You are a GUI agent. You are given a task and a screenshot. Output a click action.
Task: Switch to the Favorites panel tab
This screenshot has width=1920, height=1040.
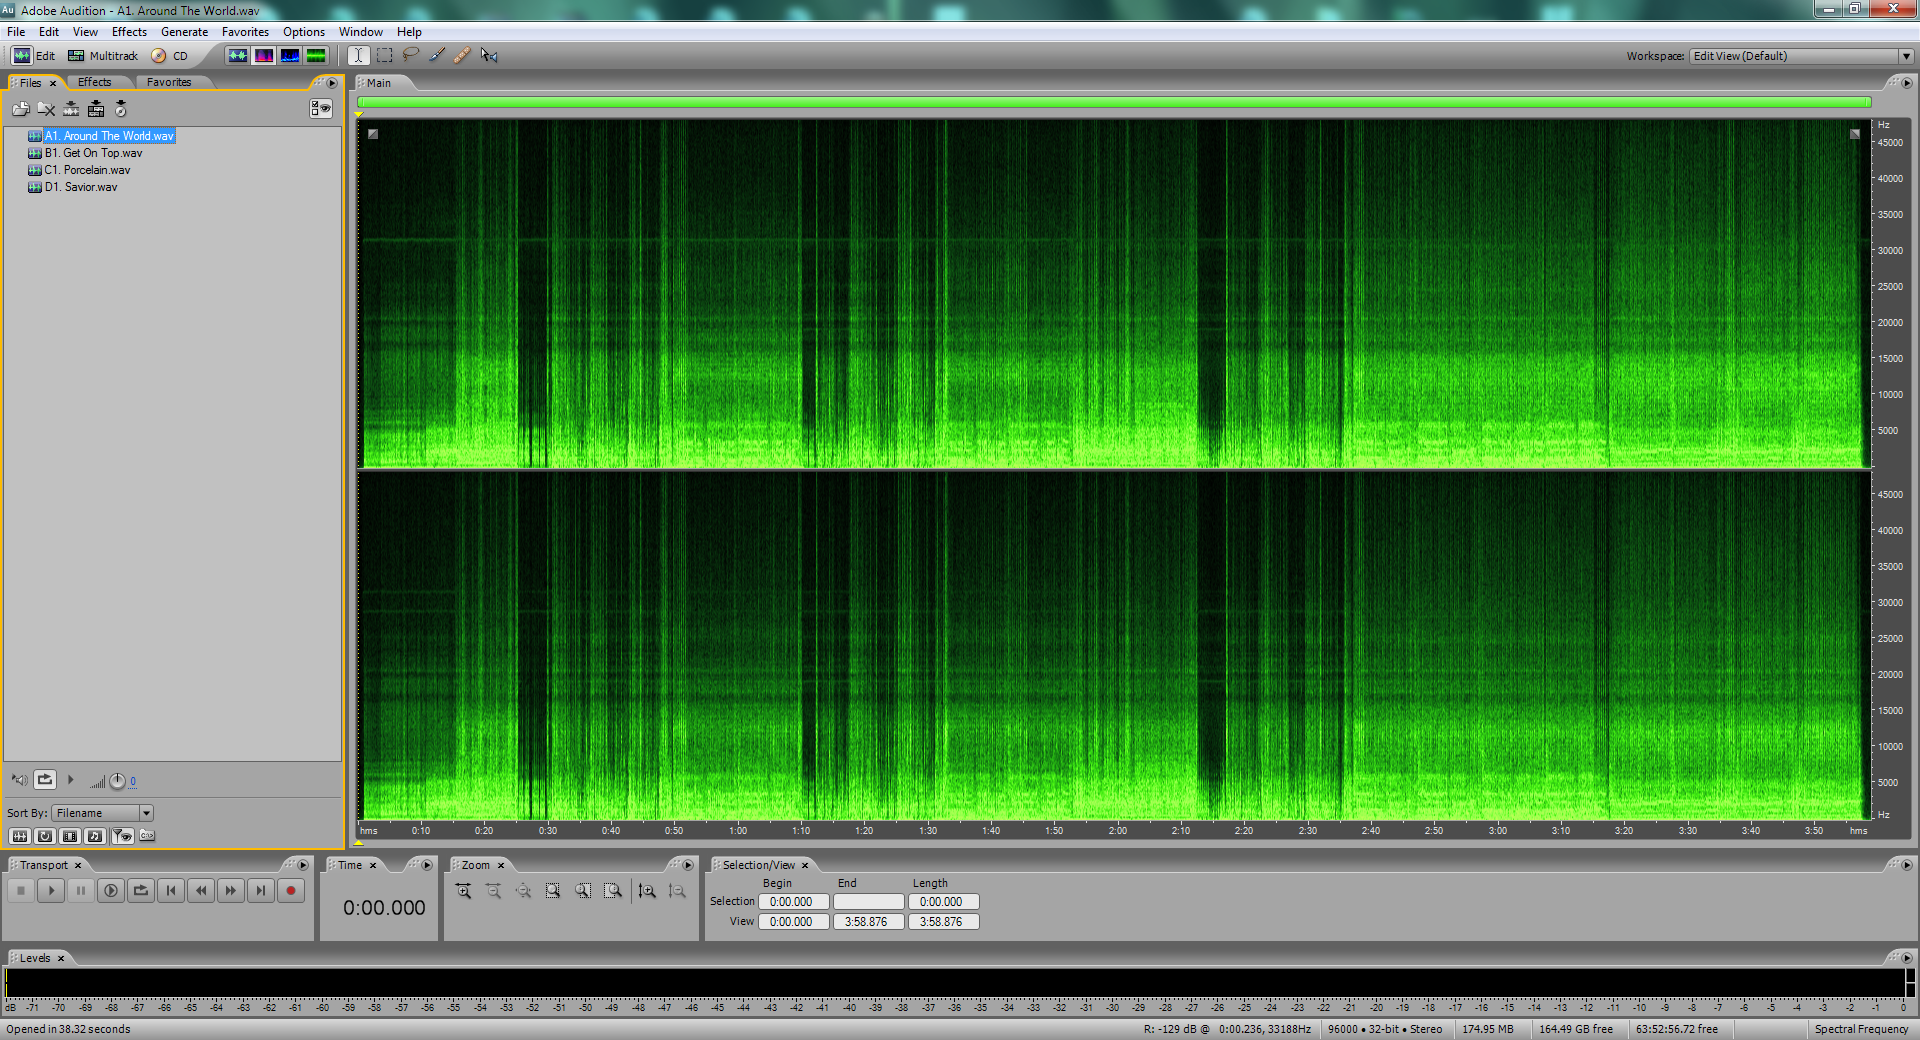tap(169, 82)
